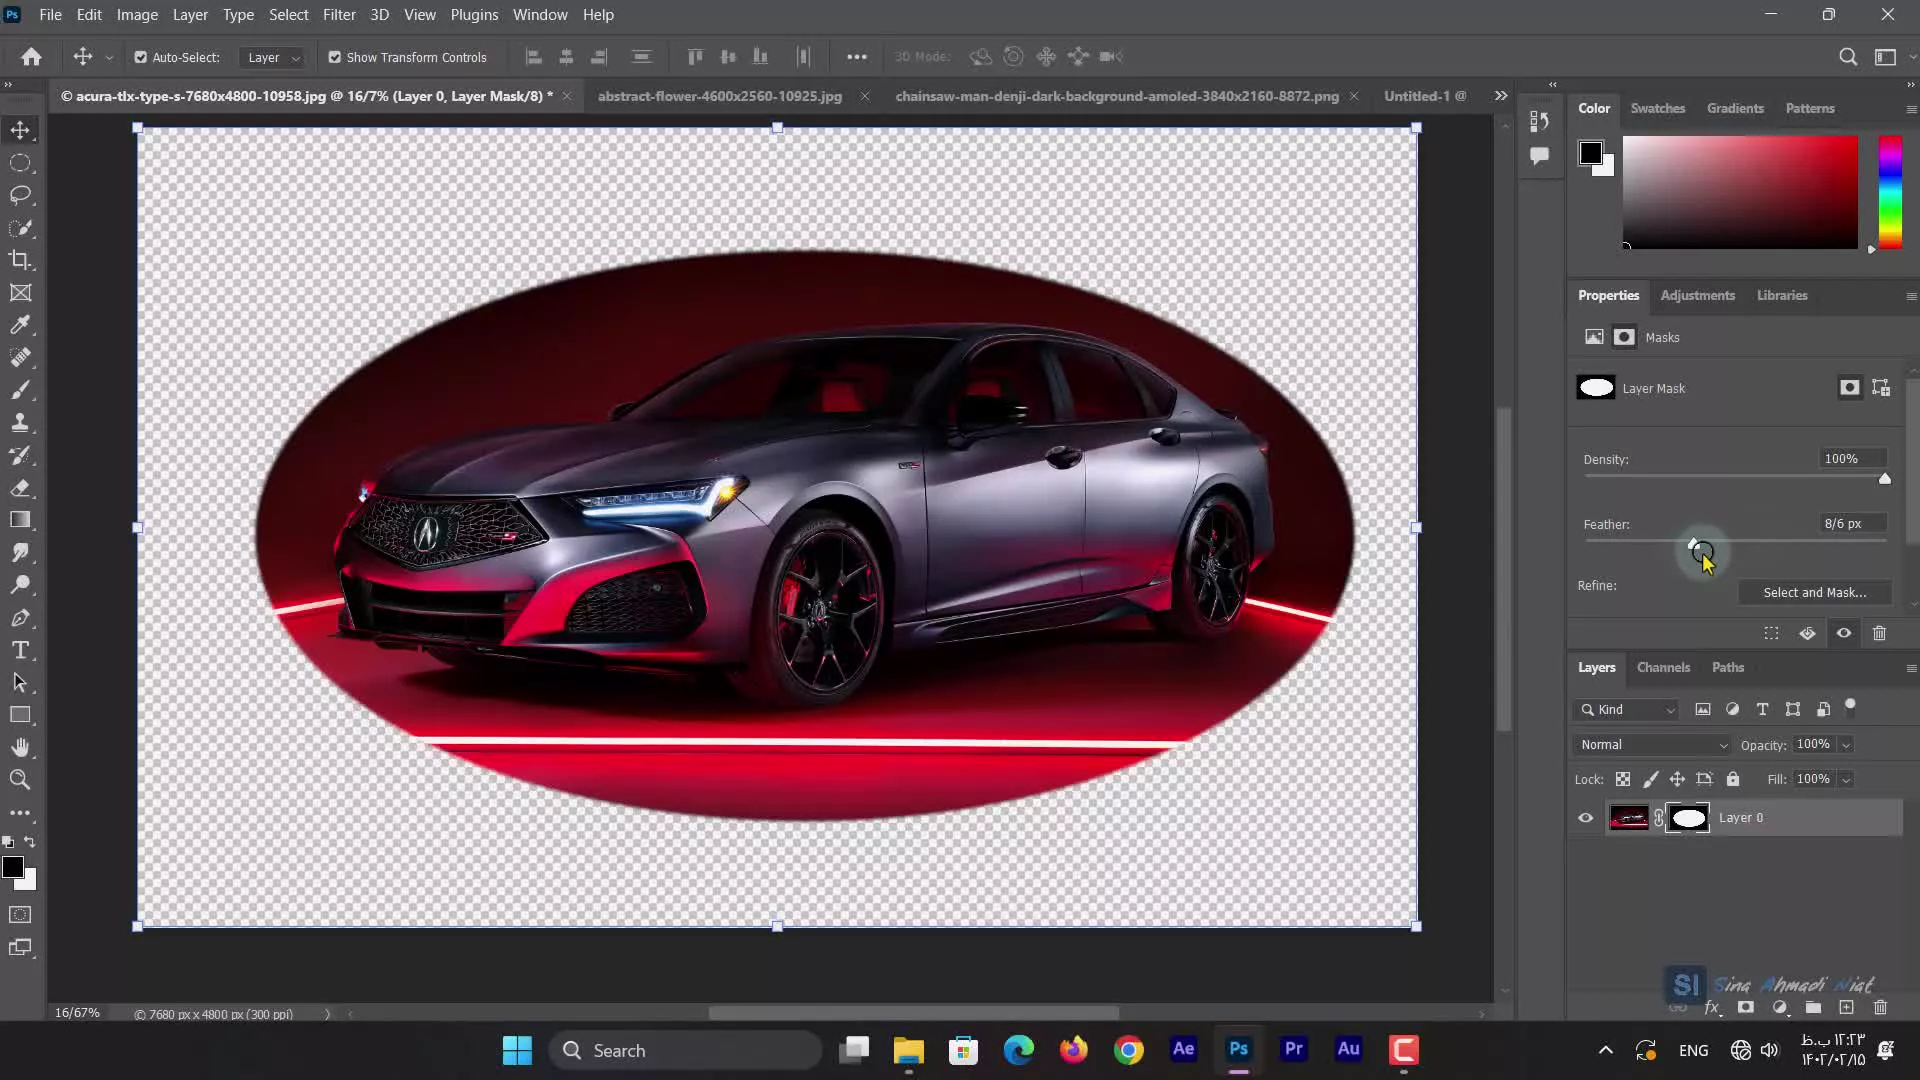Open the Filter menu
Image resolution: width=1920 pixels, height=1080 pixels.
[339, 15]
